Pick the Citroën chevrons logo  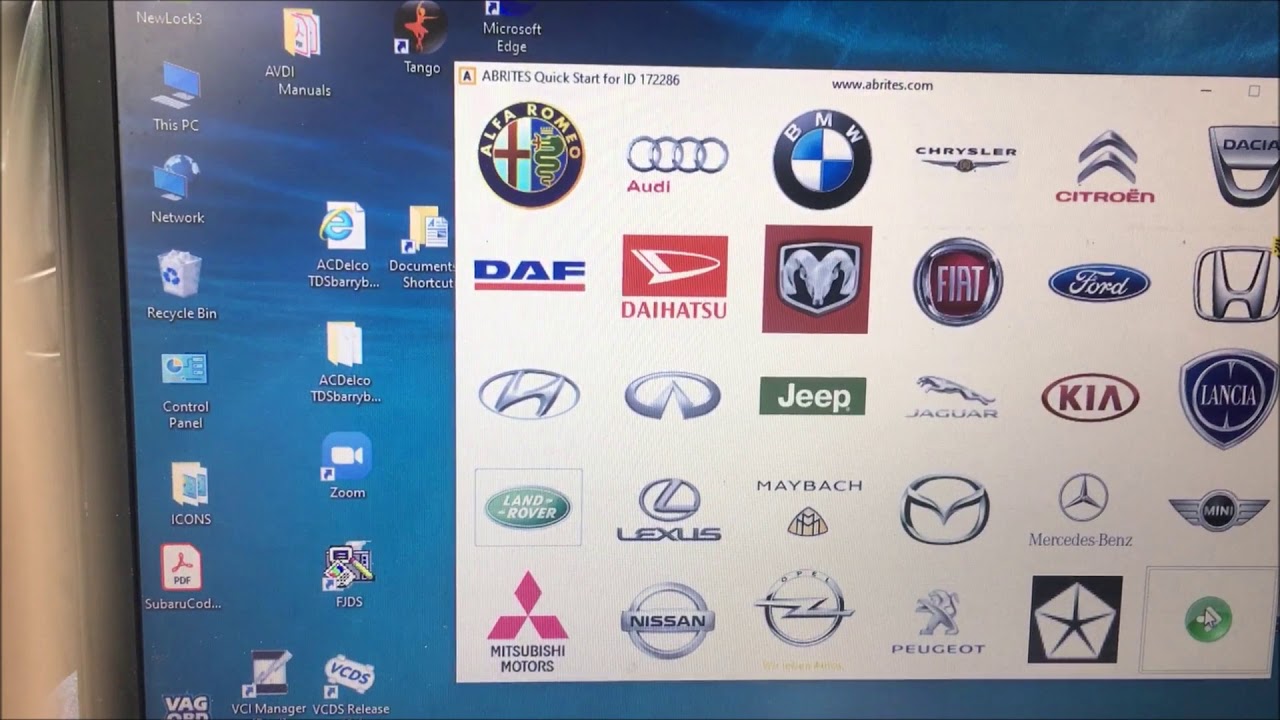[x=1105, y=167]
